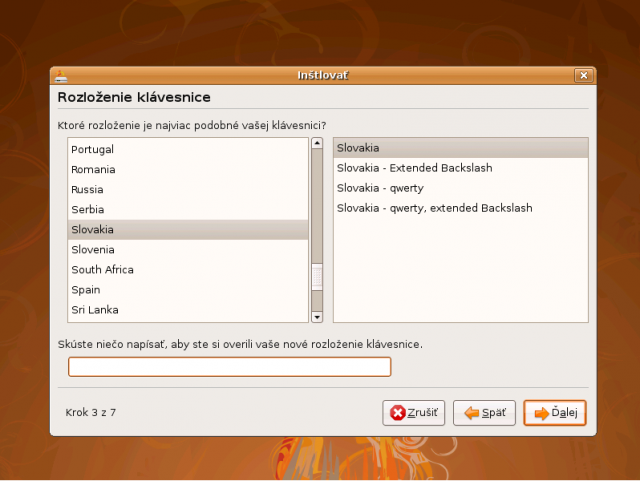Select Slovakia - qwerty variant
This screenshot has height=481, width=640.
pos(461,188)
